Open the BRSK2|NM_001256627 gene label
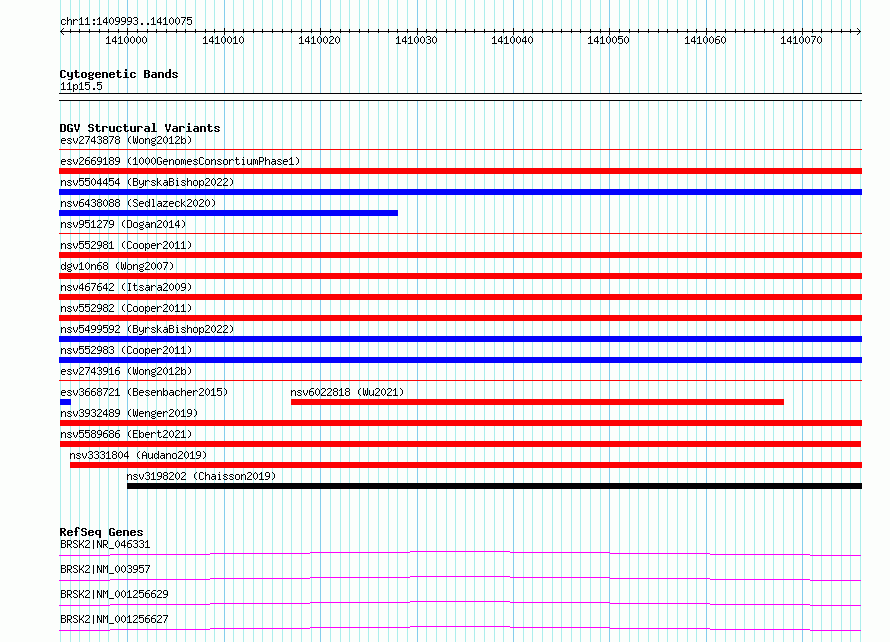 [x=114, y=619]
